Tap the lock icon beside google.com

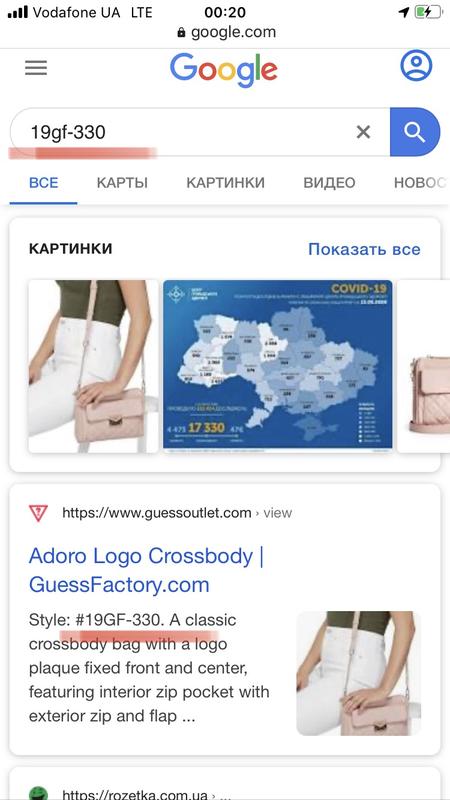[x=181, y=33]
